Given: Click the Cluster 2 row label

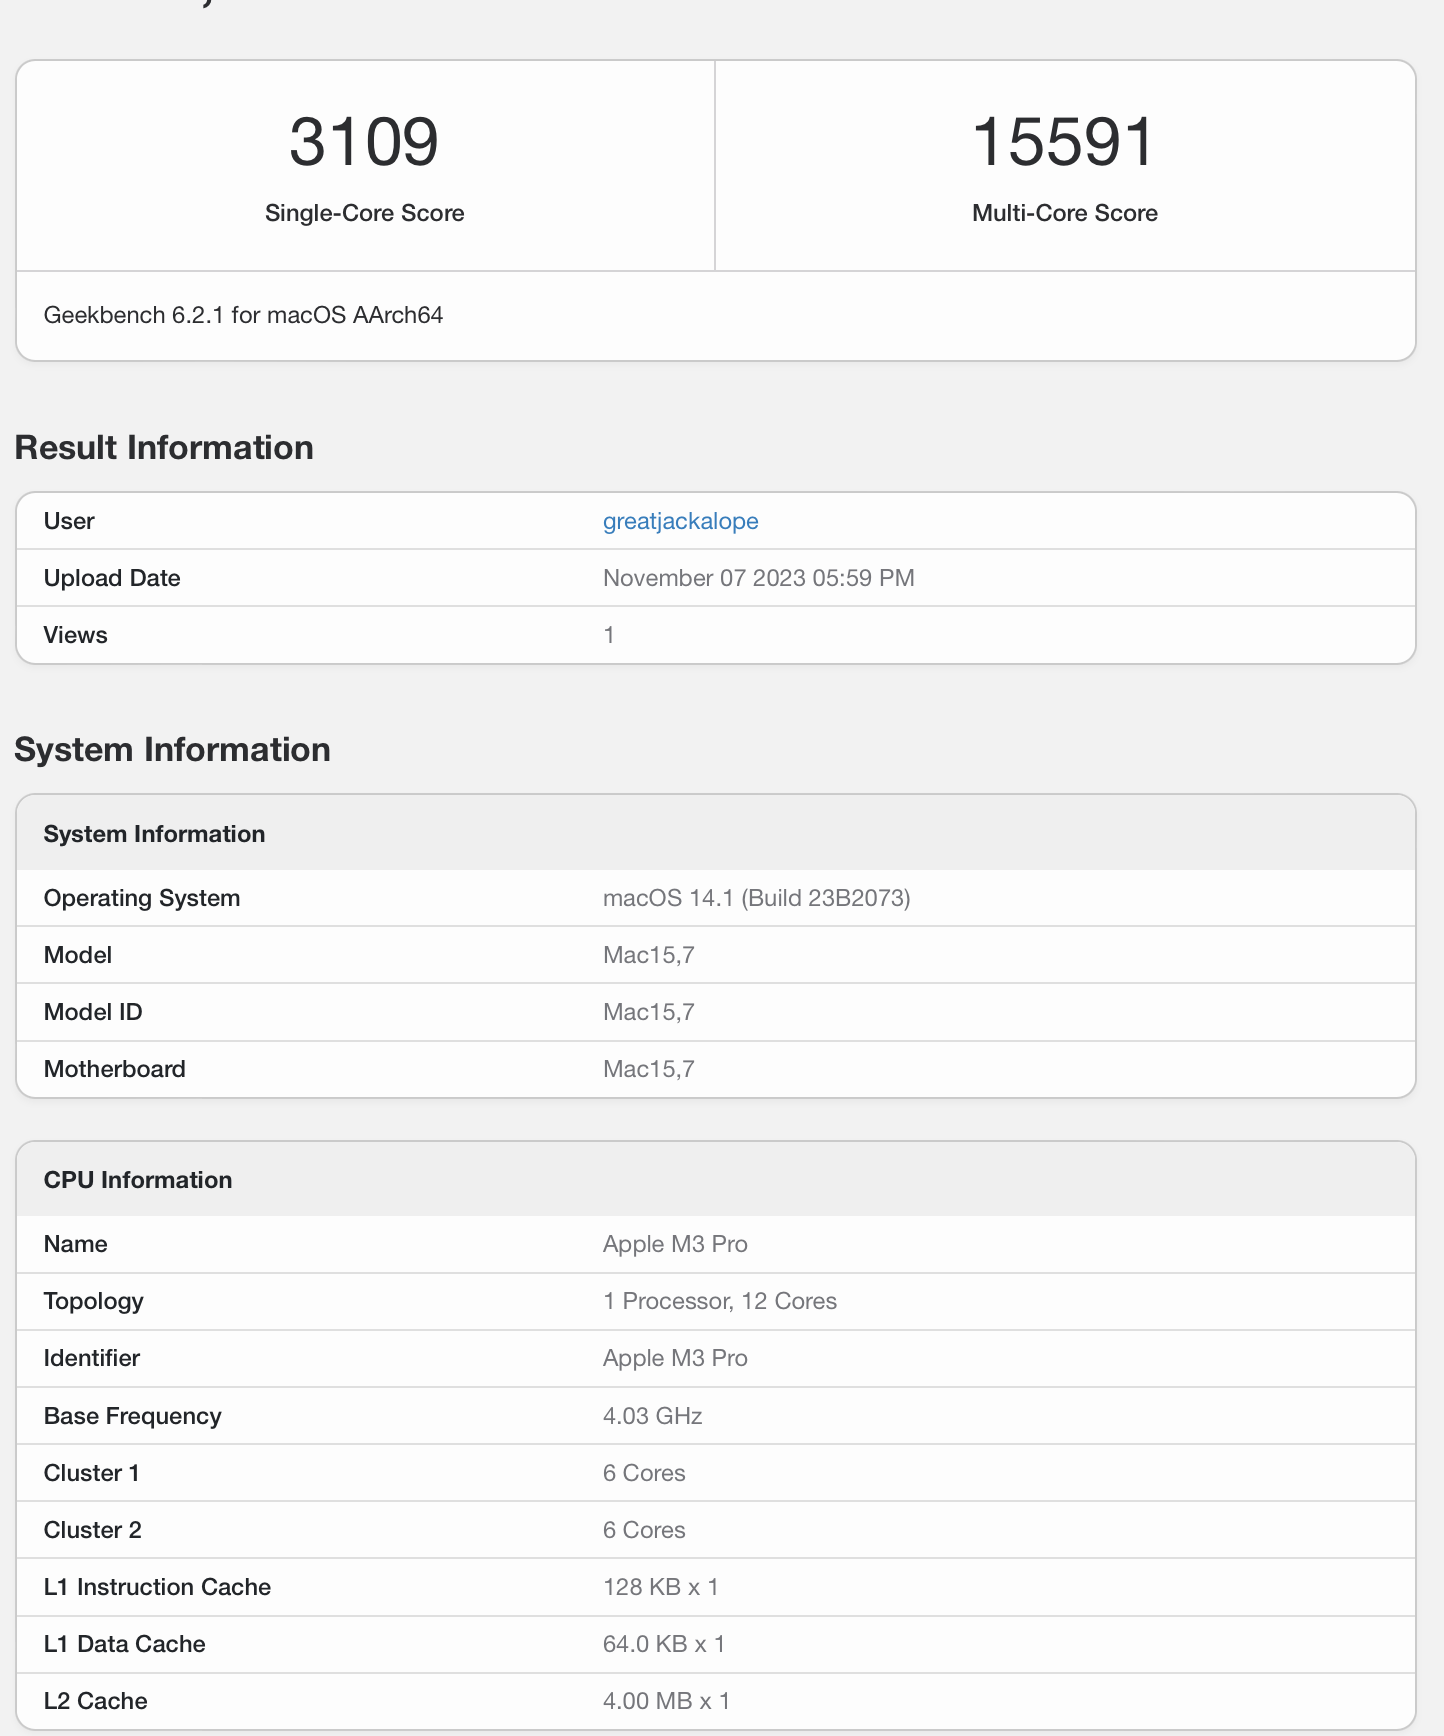Looking at the screenshot, I should click(93, 1530).
